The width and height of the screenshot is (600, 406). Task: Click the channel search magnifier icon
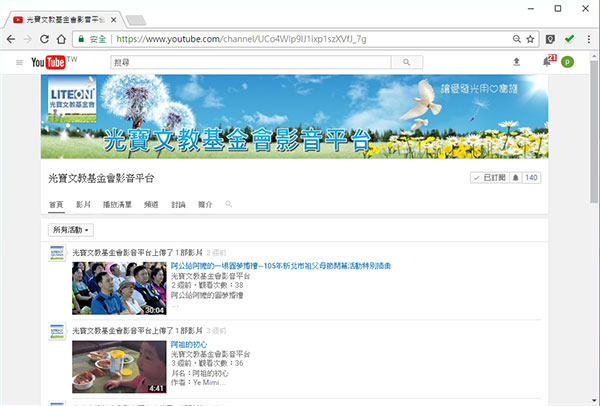pyautogui.click(x=228, y=204)
